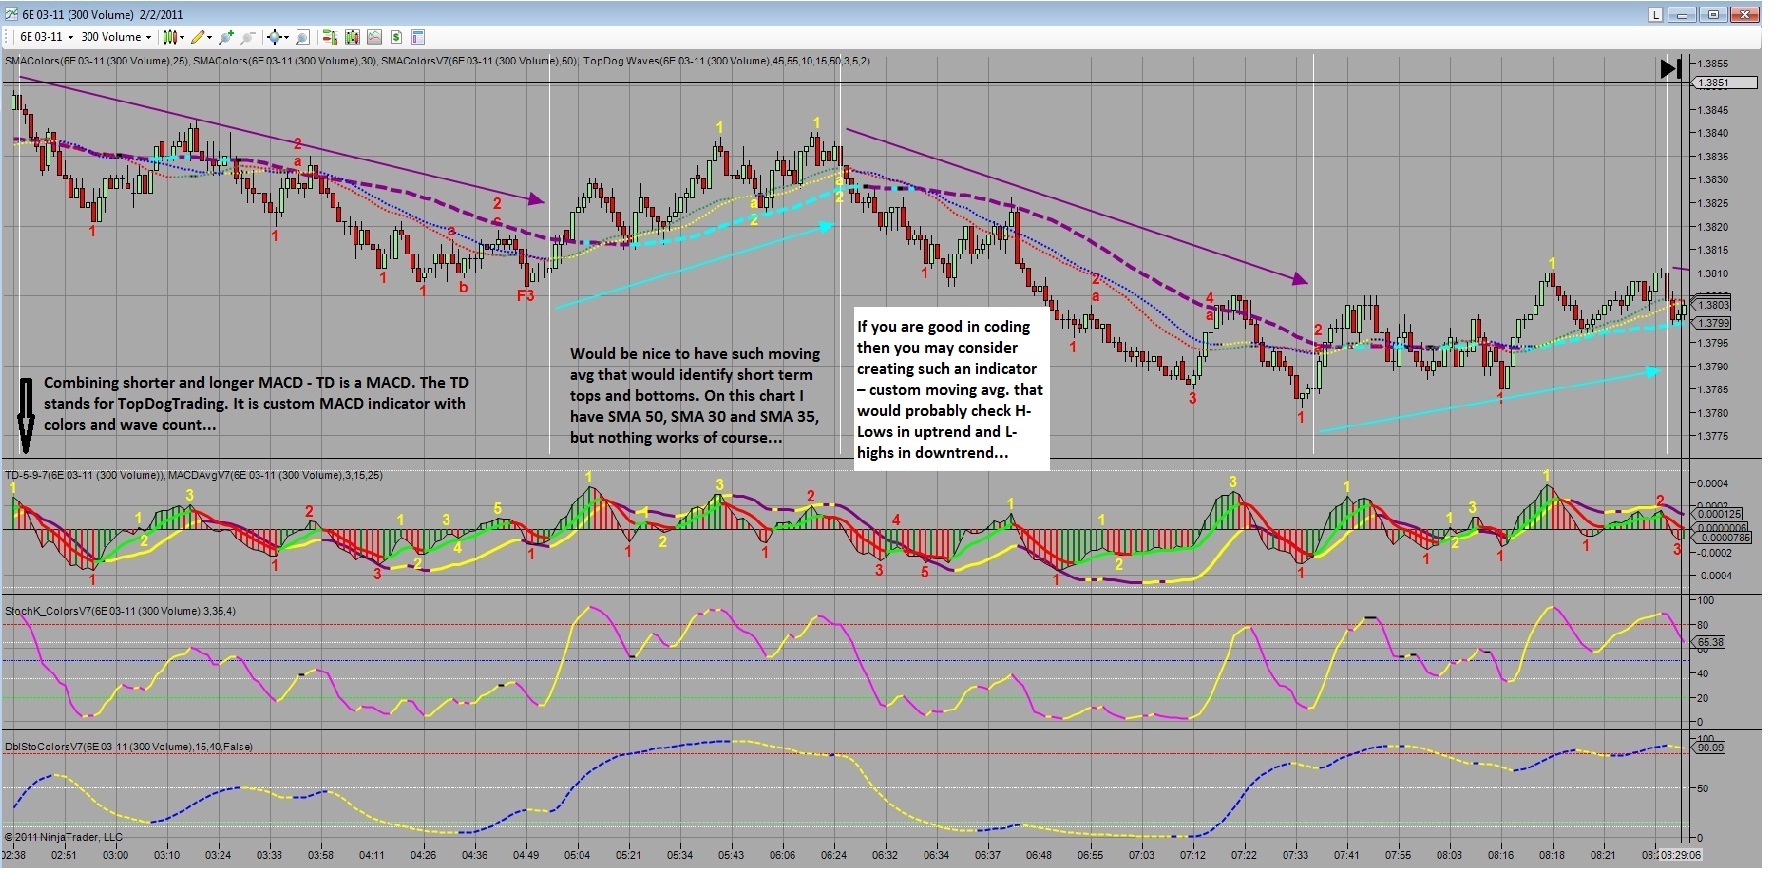Select the 'Would be nice to have' text note

coord(694,395)
